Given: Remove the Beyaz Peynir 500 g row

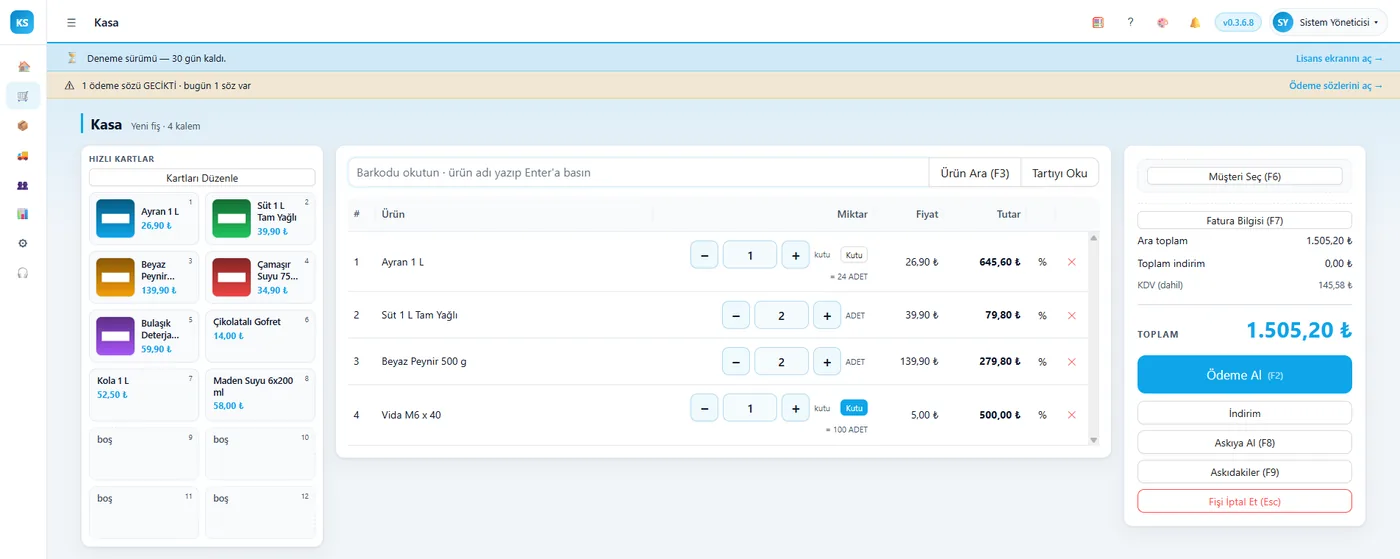Looking at the screenshot, I should tap(1071, 362).
